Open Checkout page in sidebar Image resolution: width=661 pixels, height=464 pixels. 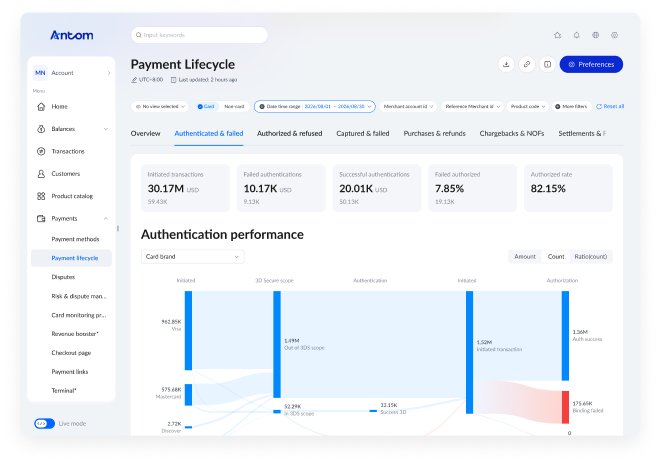point(71,353)
